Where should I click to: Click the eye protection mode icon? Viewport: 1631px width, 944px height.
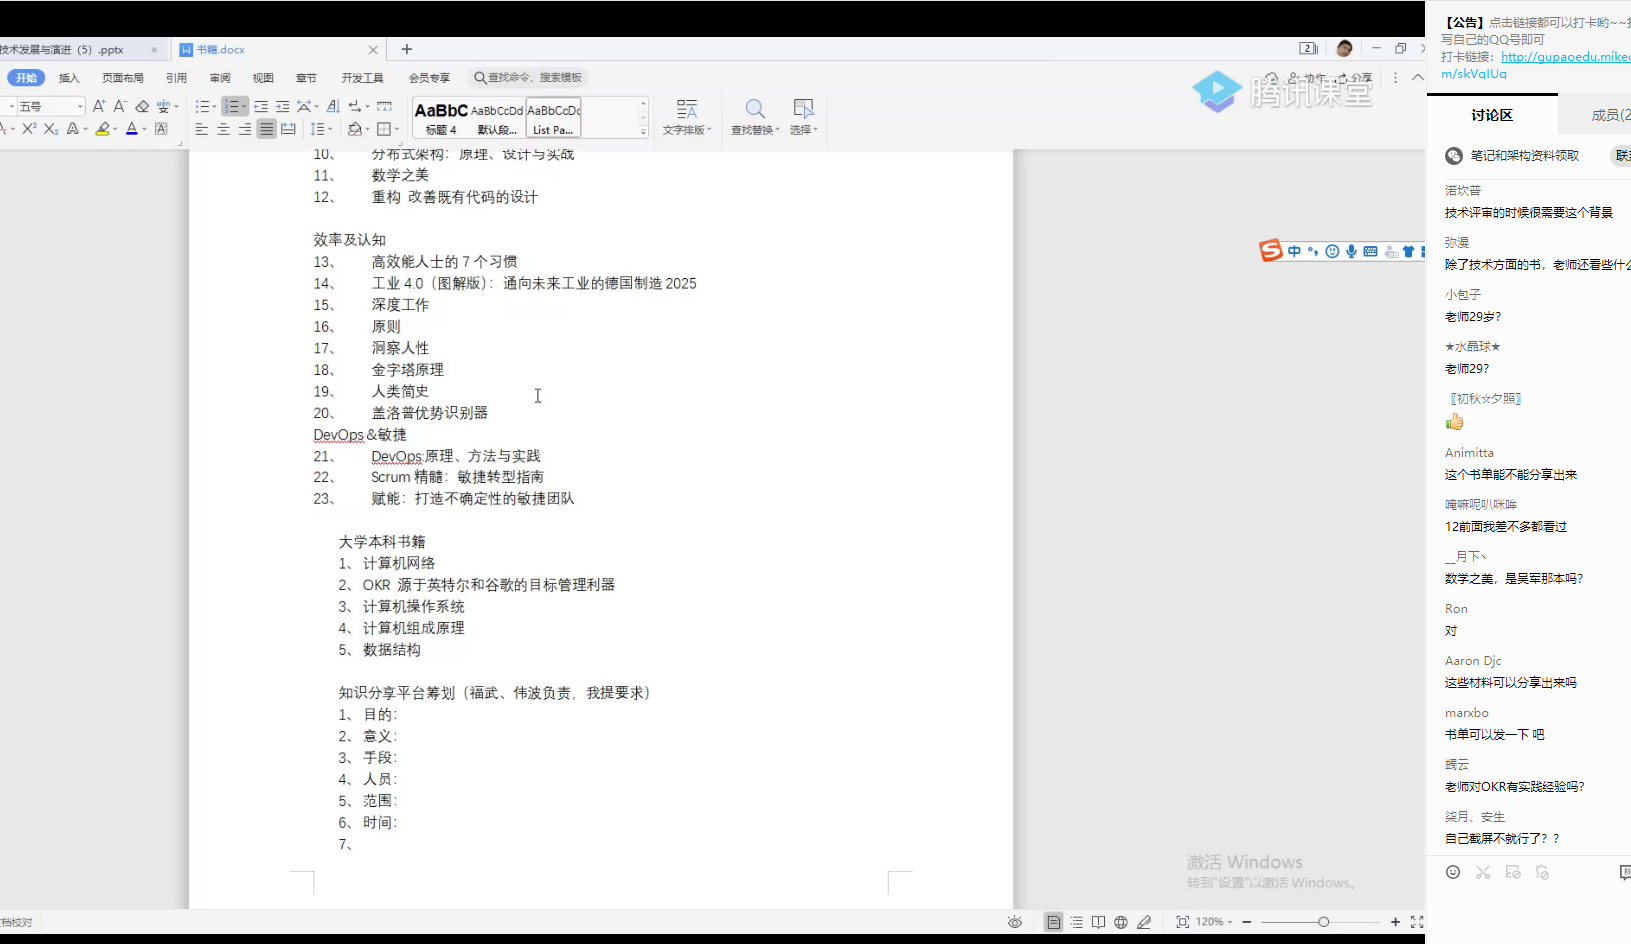pyautogui.click(x=1015, y=922)
